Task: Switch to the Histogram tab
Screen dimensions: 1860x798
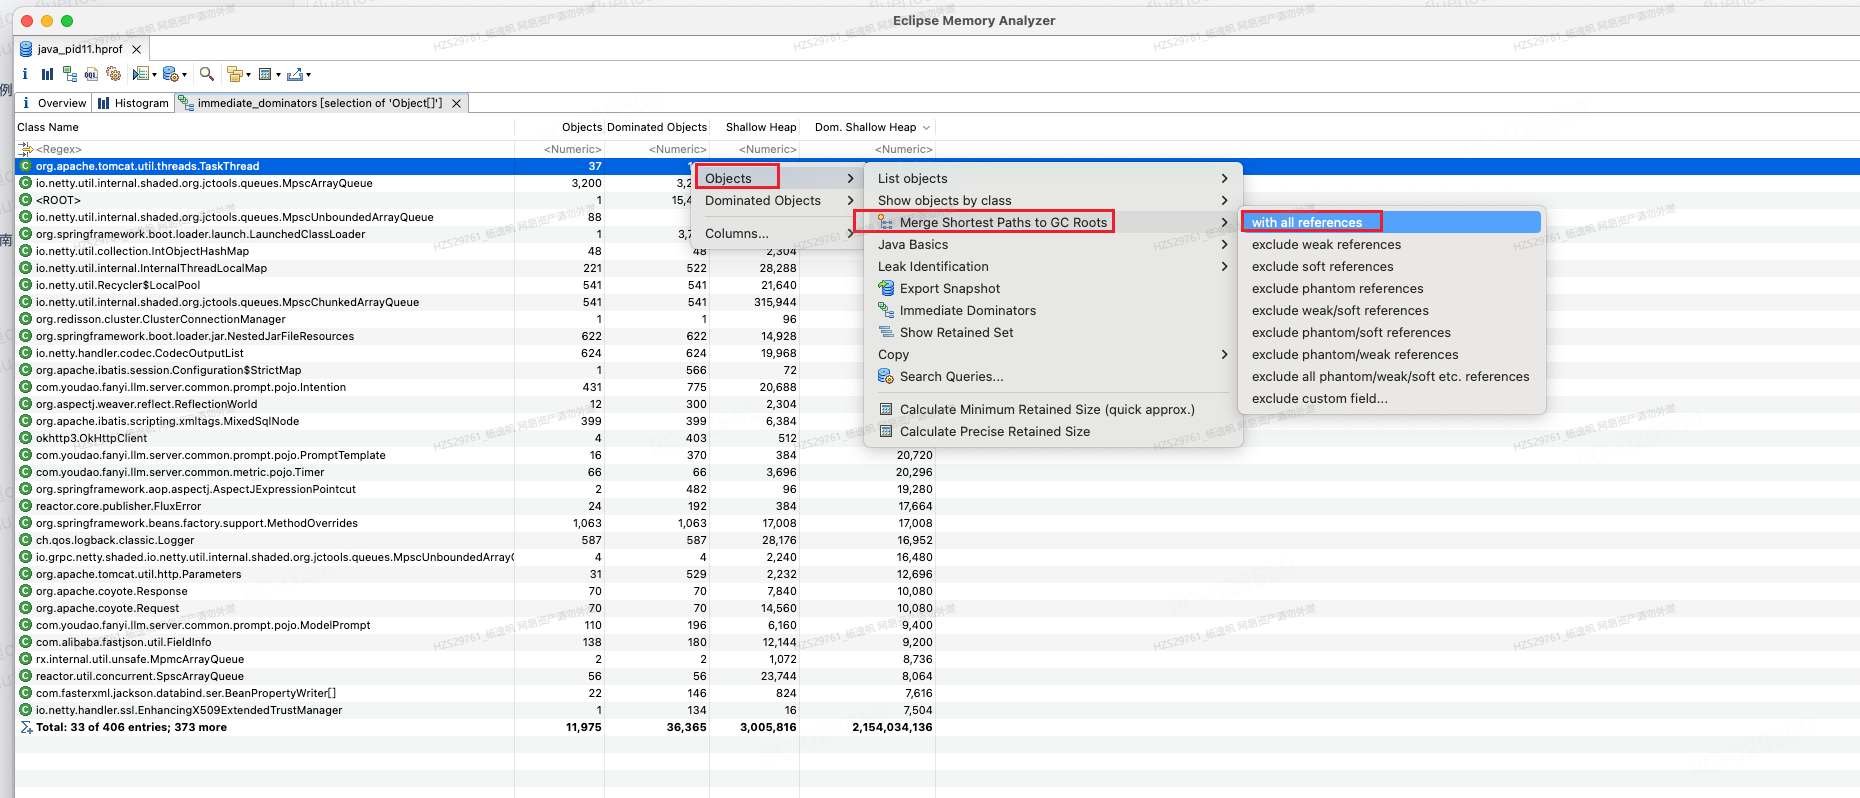Action: pos(134,103)
